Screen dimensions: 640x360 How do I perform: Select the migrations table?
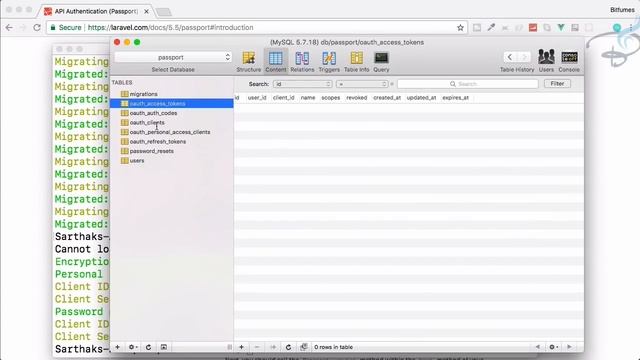tap(172, 94)
